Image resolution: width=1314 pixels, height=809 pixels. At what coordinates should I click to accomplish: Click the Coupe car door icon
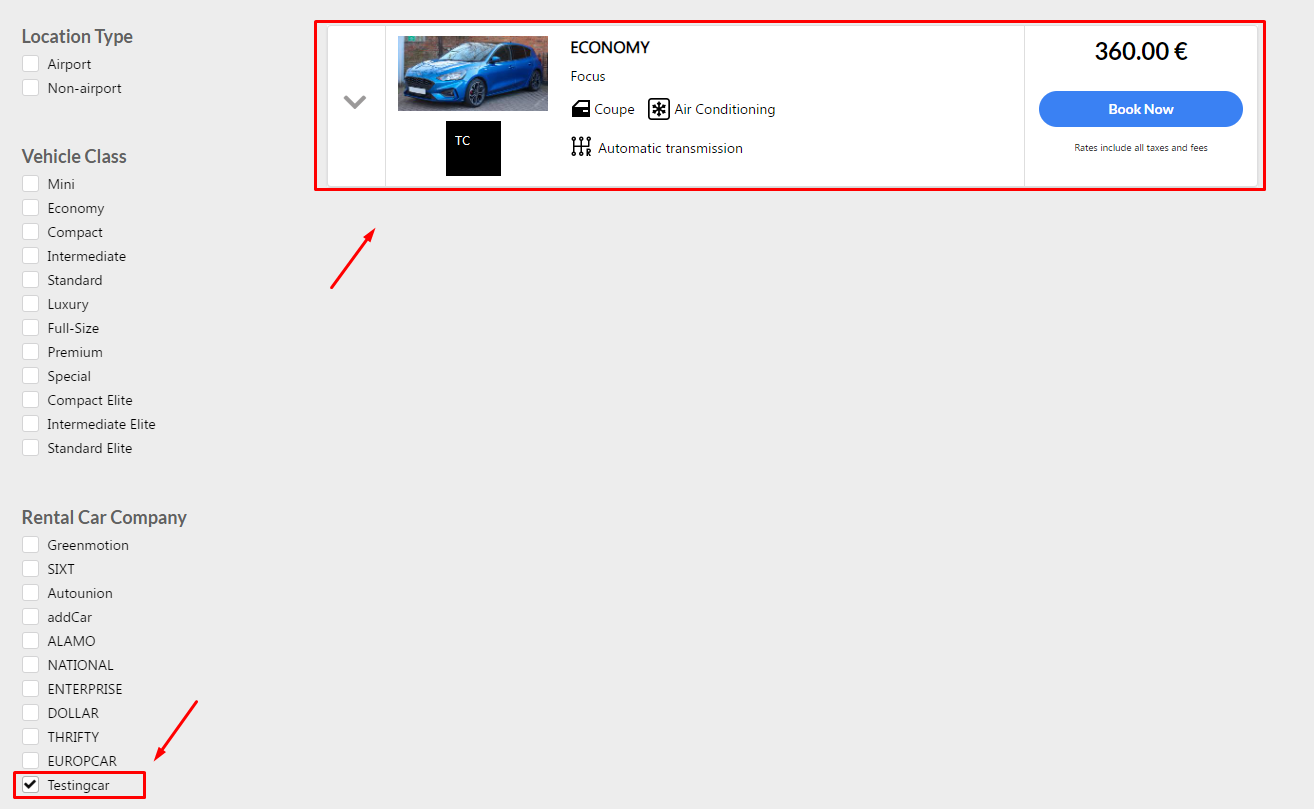point(581,109)
